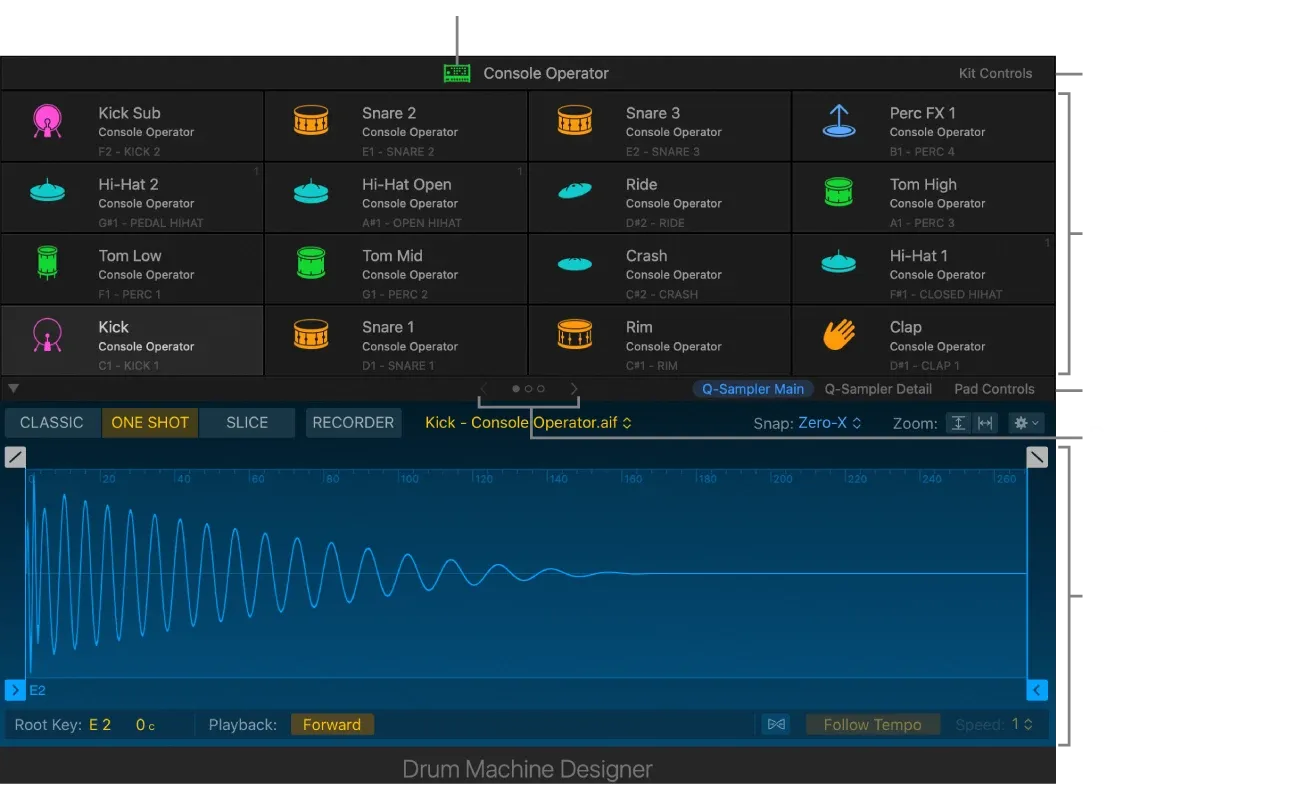Go to the previous pad page arrow
1306x786 pixels.
(x=484, y=389)
